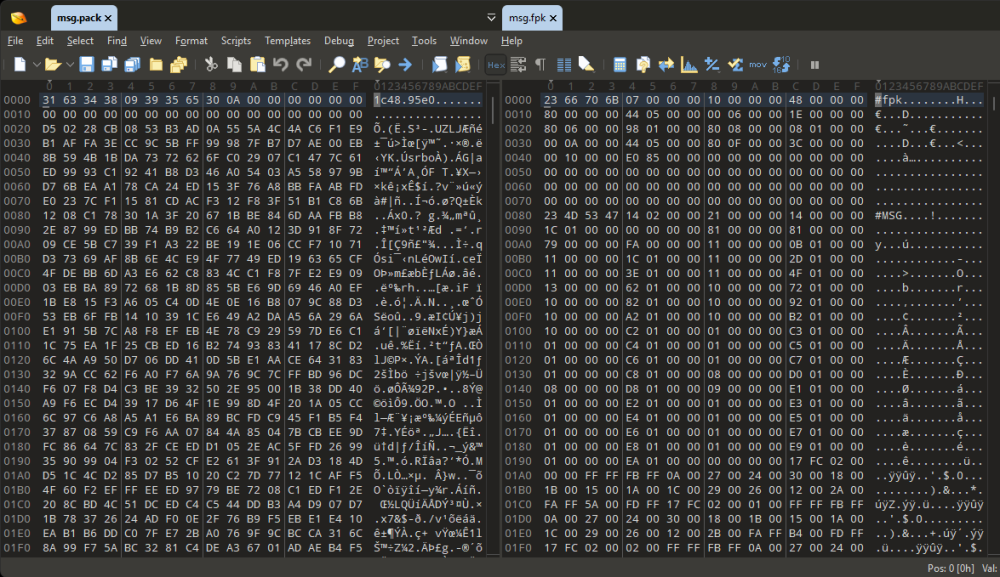Open the Scripts menu
Image resolution: width=1000 pixels, height=577 pixels.
(236, 40)
